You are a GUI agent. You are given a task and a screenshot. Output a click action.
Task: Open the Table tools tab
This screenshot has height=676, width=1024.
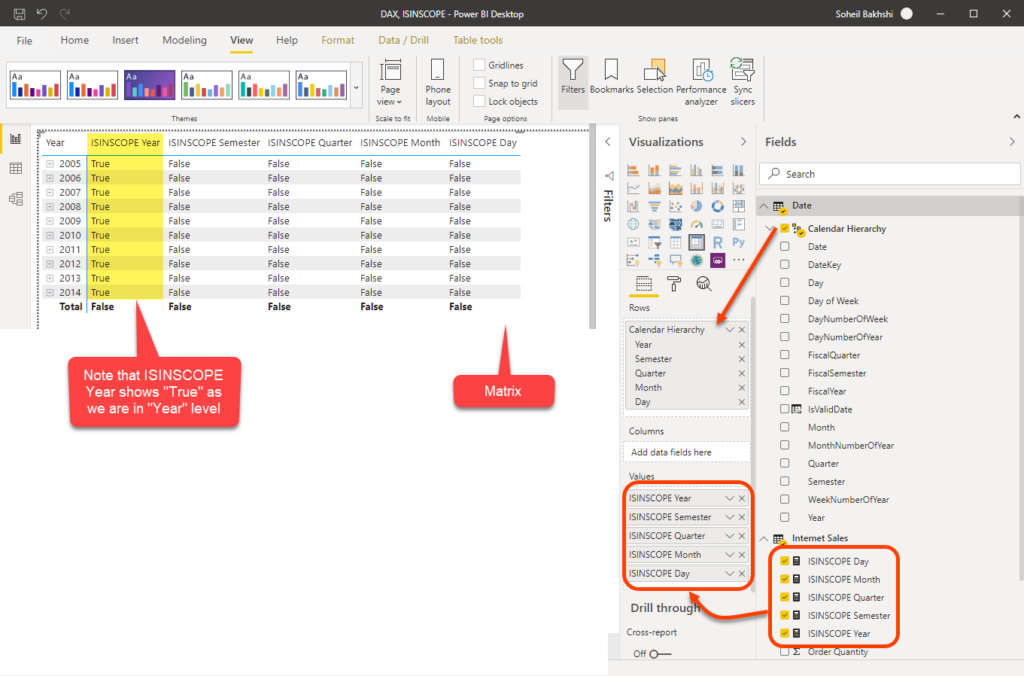(477, 40)
